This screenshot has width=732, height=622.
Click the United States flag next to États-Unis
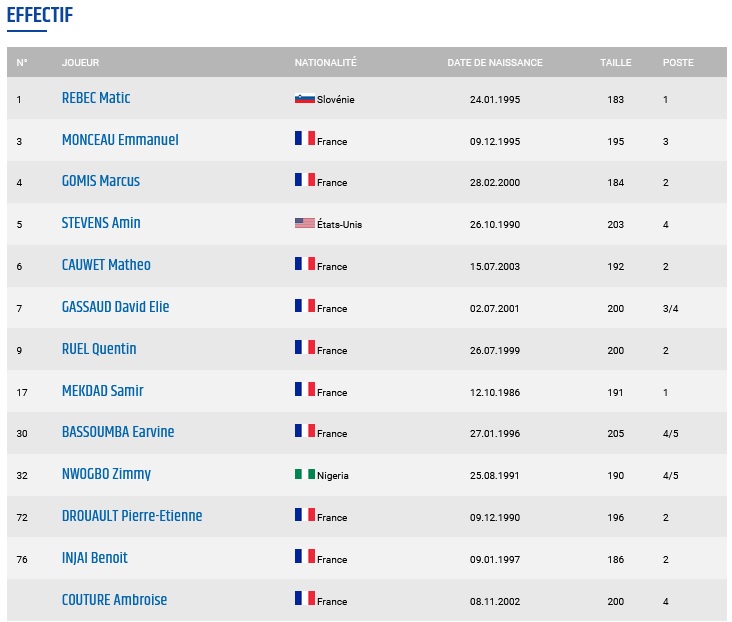pyautogui.click(x=305, y=223)
